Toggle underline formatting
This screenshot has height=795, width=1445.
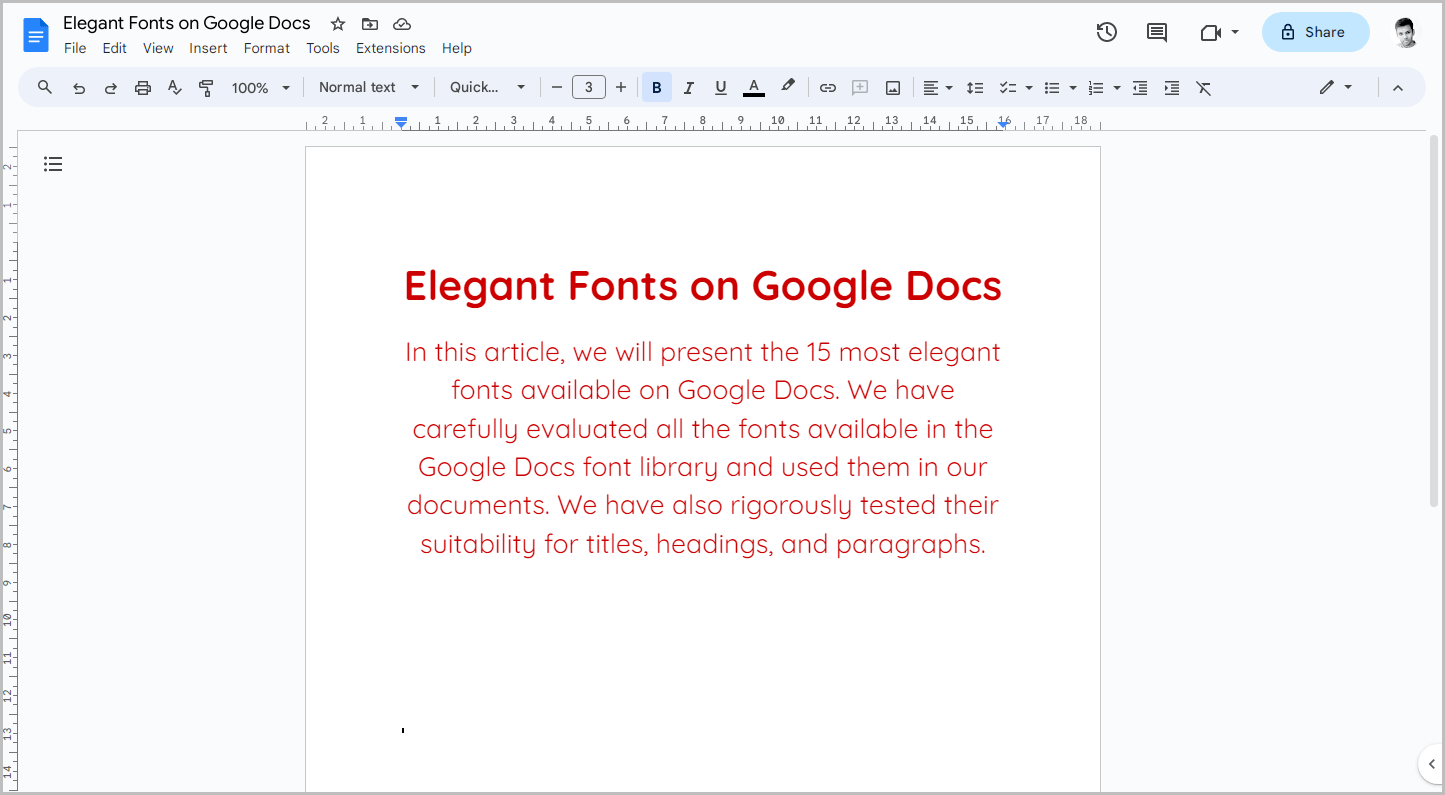[720, 87]
